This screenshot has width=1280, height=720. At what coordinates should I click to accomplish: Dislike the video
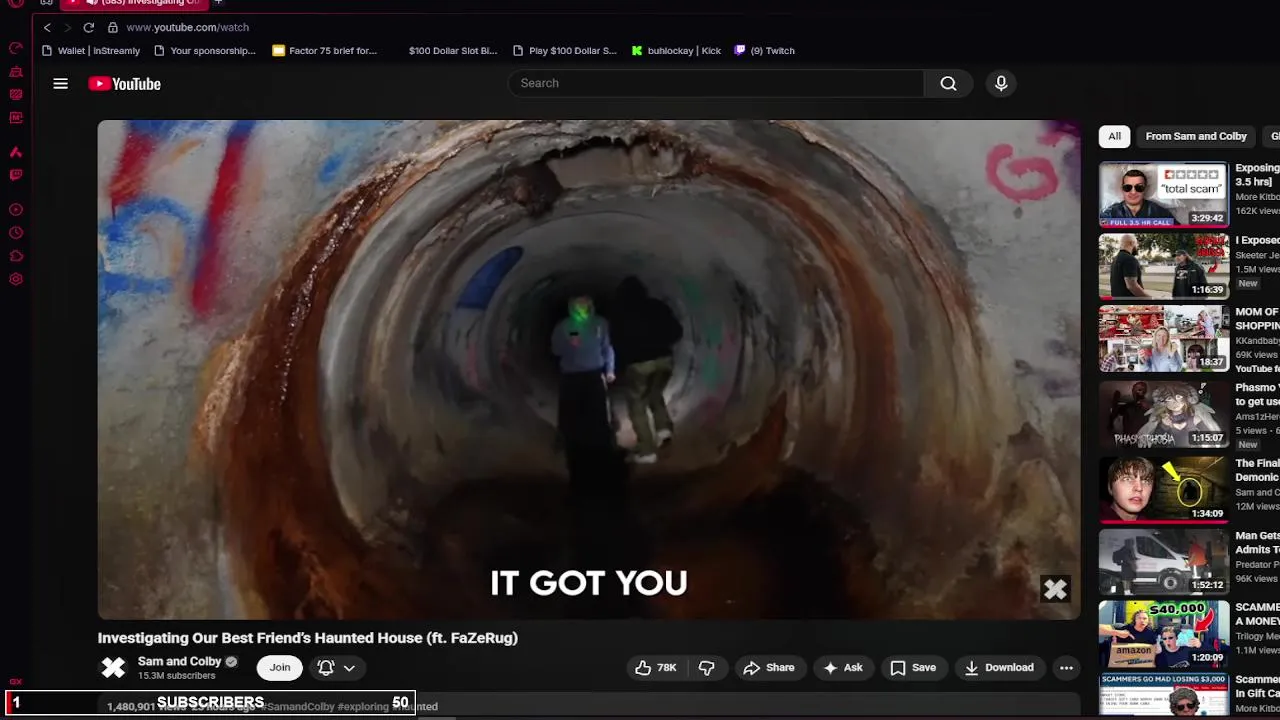(x=706, y=668)
